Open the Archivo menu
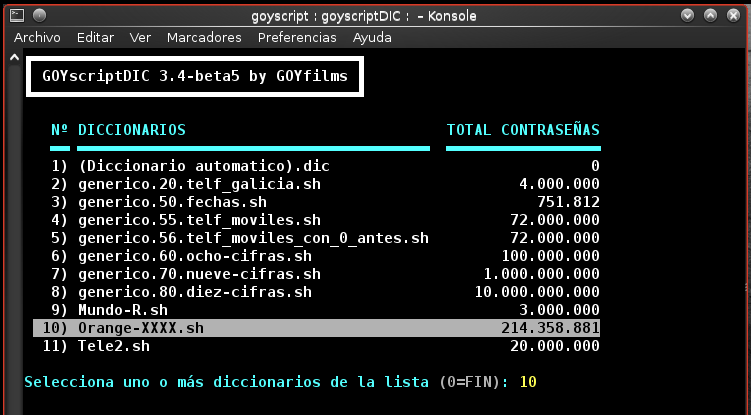 37,37
